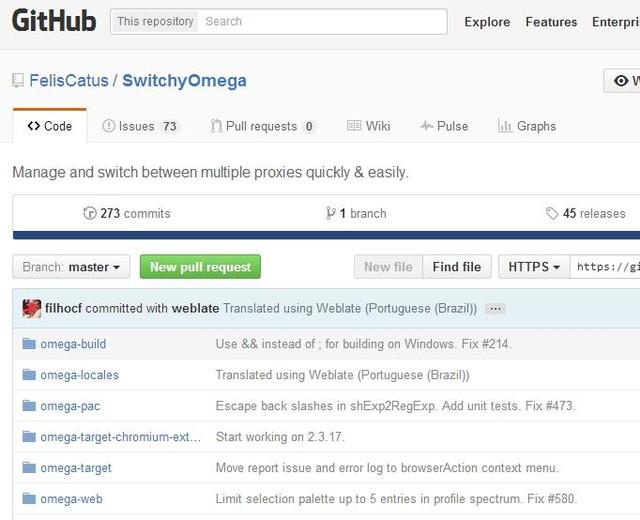Open the HTTPS clone protocol dropdown
The height and width of the screenshot is (520, 640).
point(534,267)
